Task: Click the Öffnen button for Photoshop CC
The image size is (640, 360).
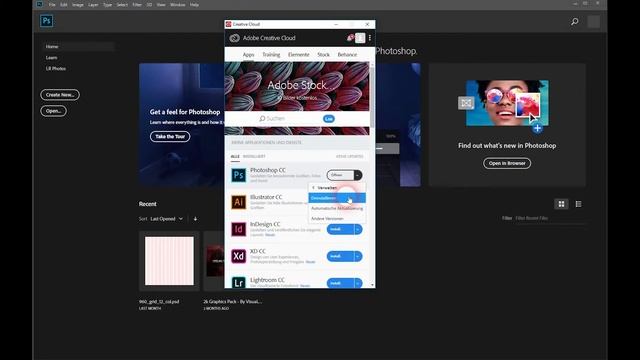Action: click(340, 175)
